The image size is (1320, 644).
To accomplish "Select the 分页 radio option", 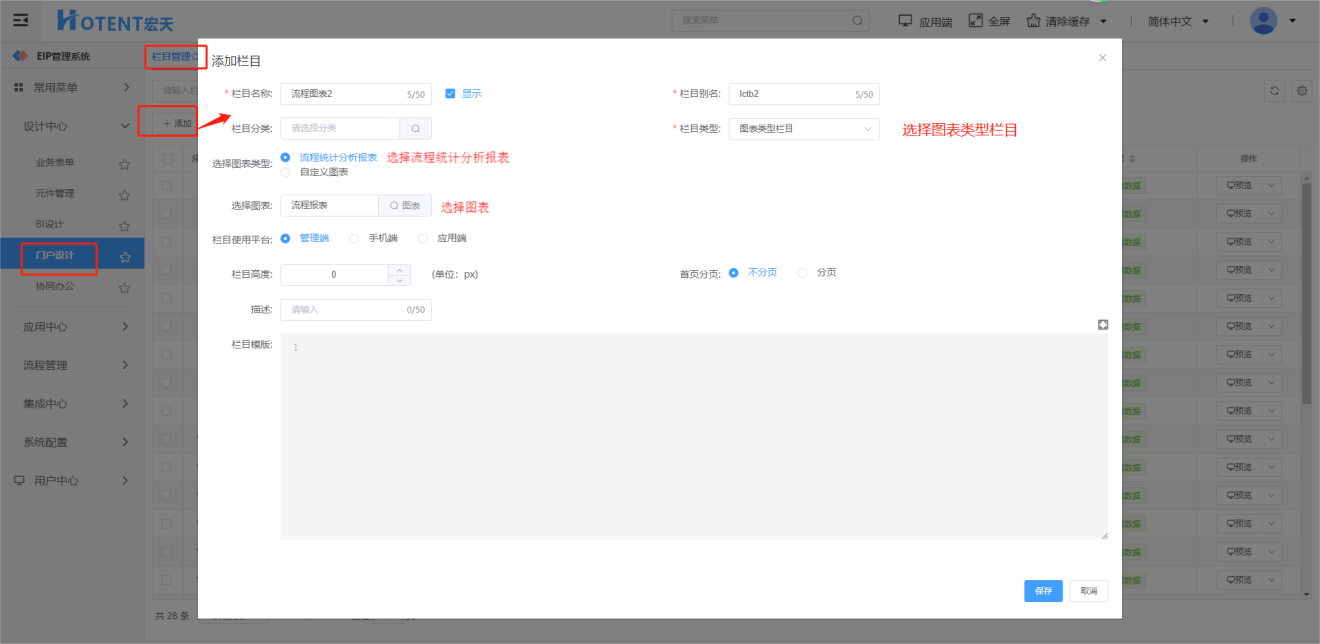I will [x=802, y=272].
